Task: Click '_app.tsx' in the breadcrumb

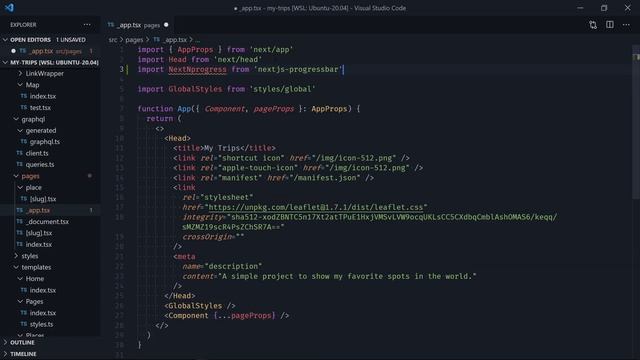Action: [175, 40]
